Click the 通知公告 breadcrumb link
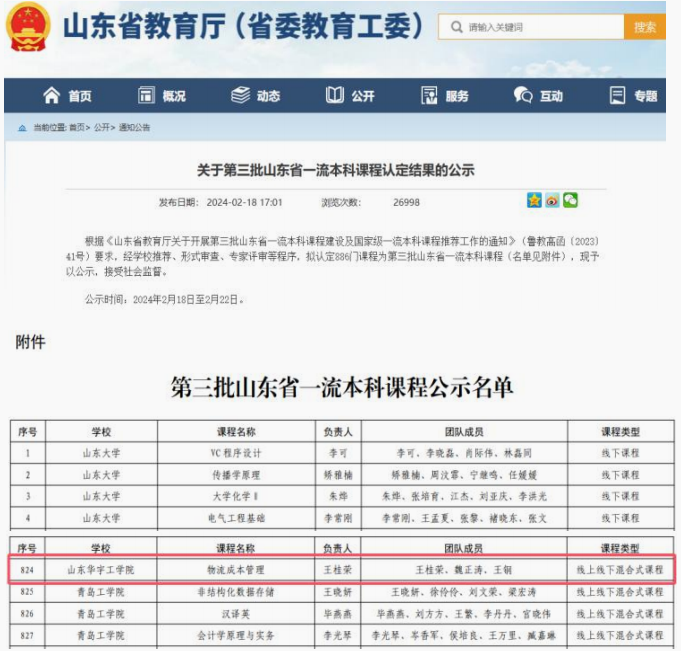 (x=134, y=128)
